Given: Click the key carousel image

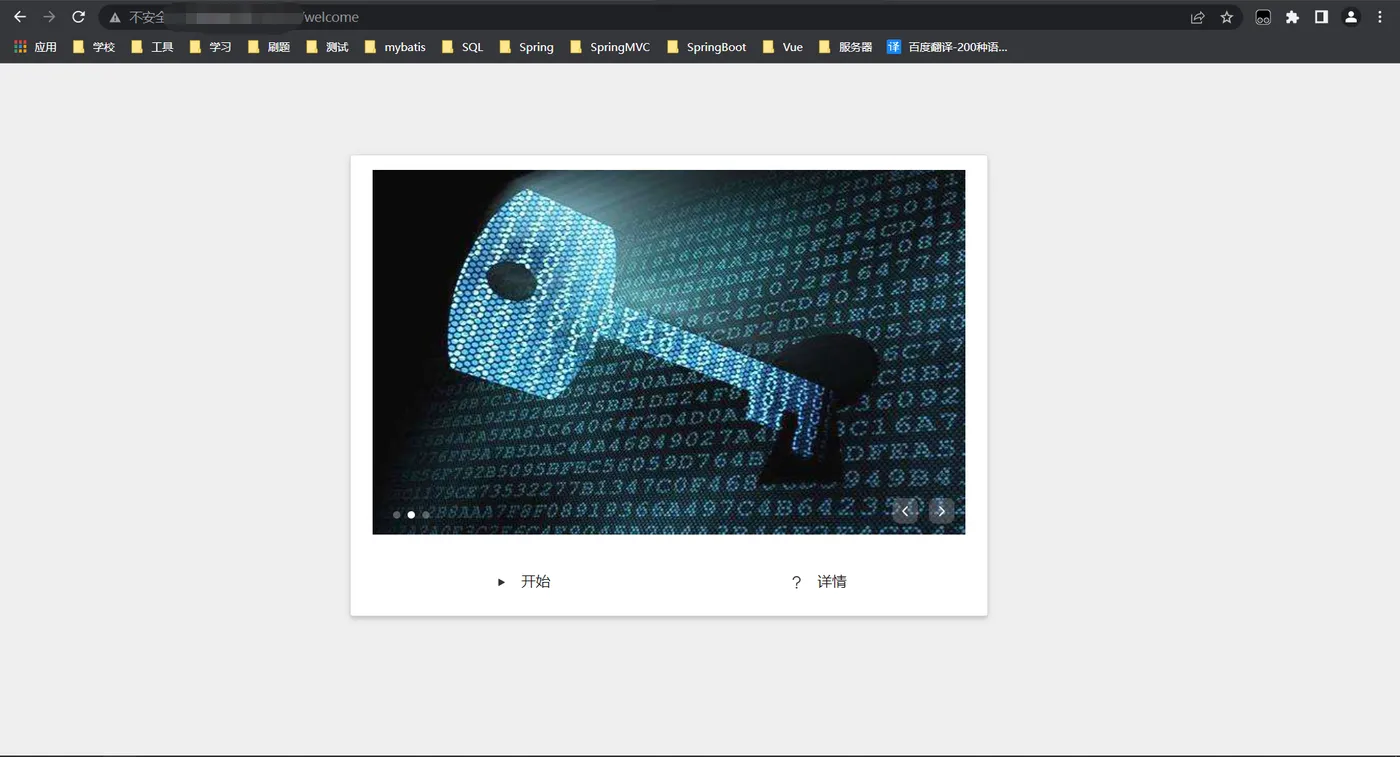Looking at the screenshot, I should tap(669, 352).
